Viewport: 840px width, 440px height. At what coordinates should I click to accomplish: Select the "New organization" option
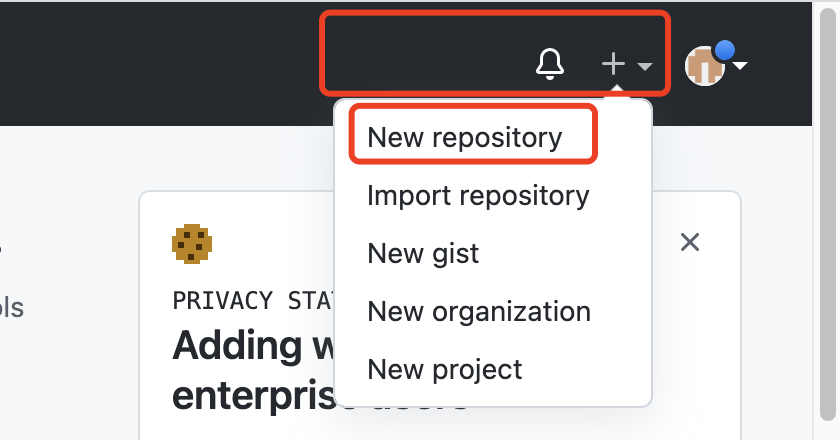[479, 311]
